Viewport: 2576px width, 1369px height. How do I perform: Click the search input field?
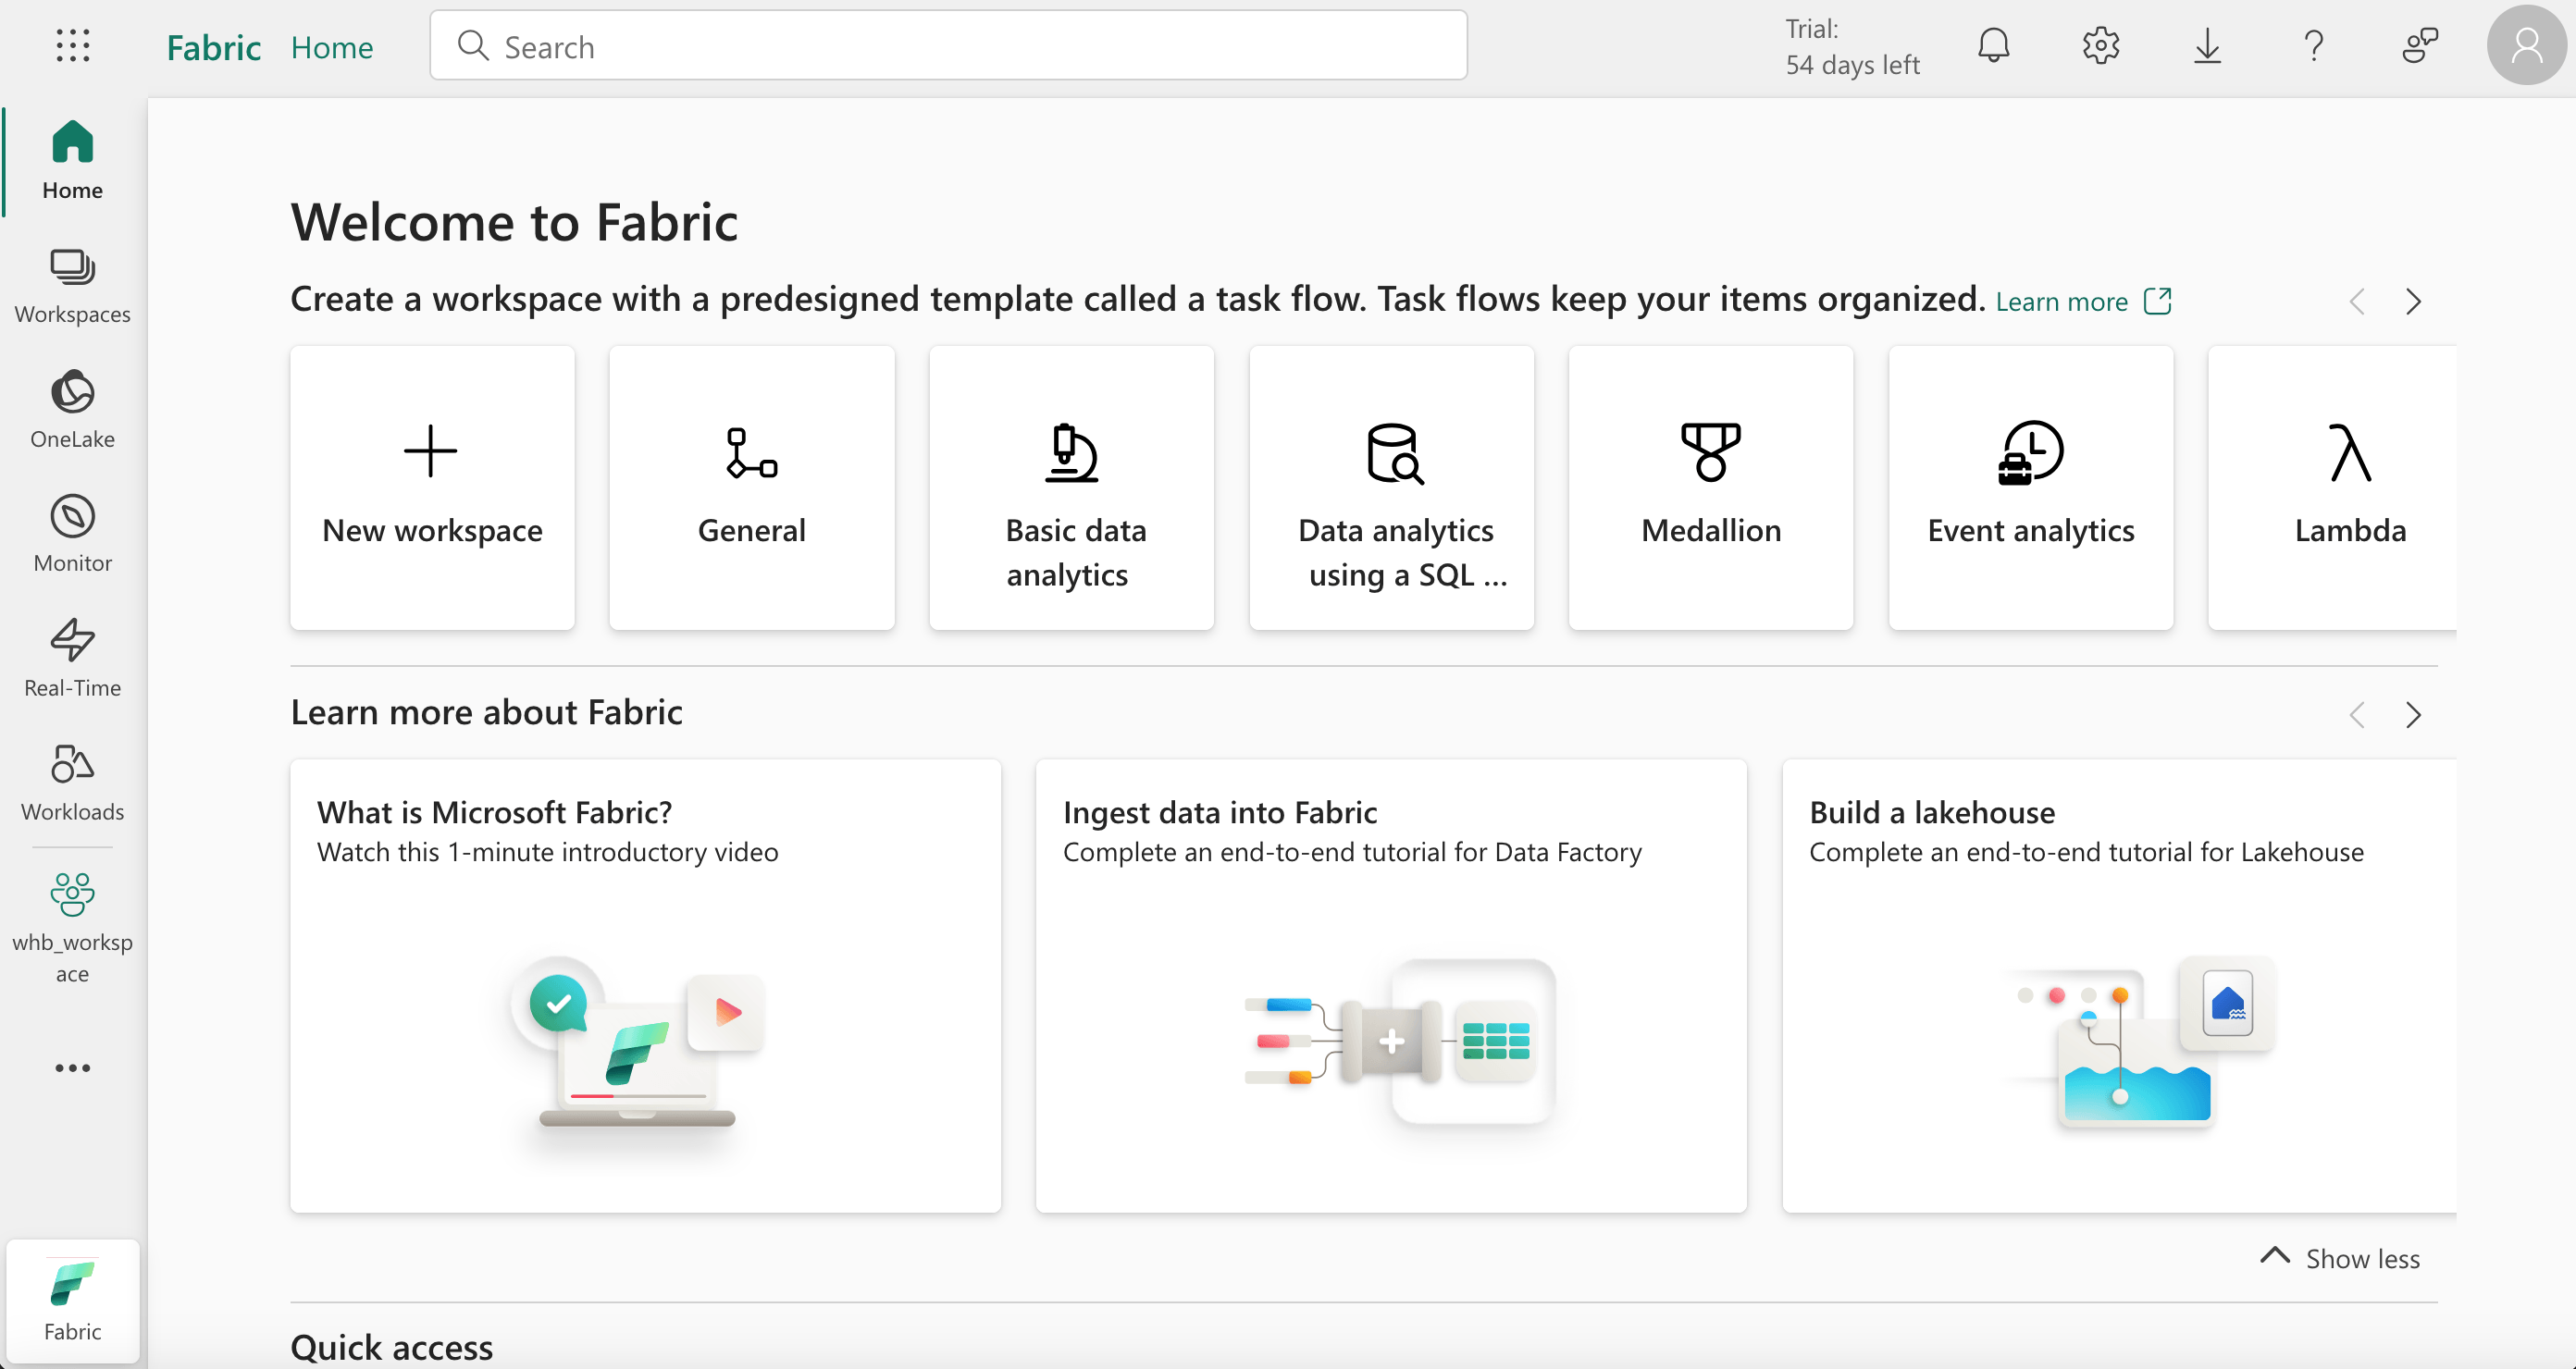(949, 46)
